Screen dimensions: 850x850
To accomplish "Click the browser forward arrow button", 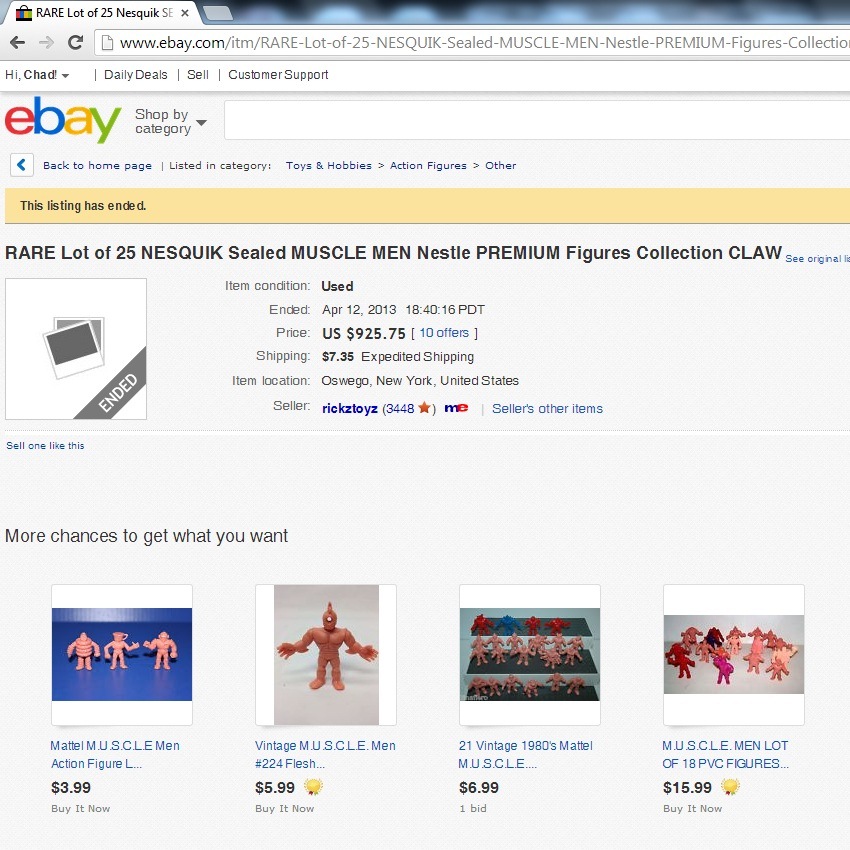I will coord(47,42).
